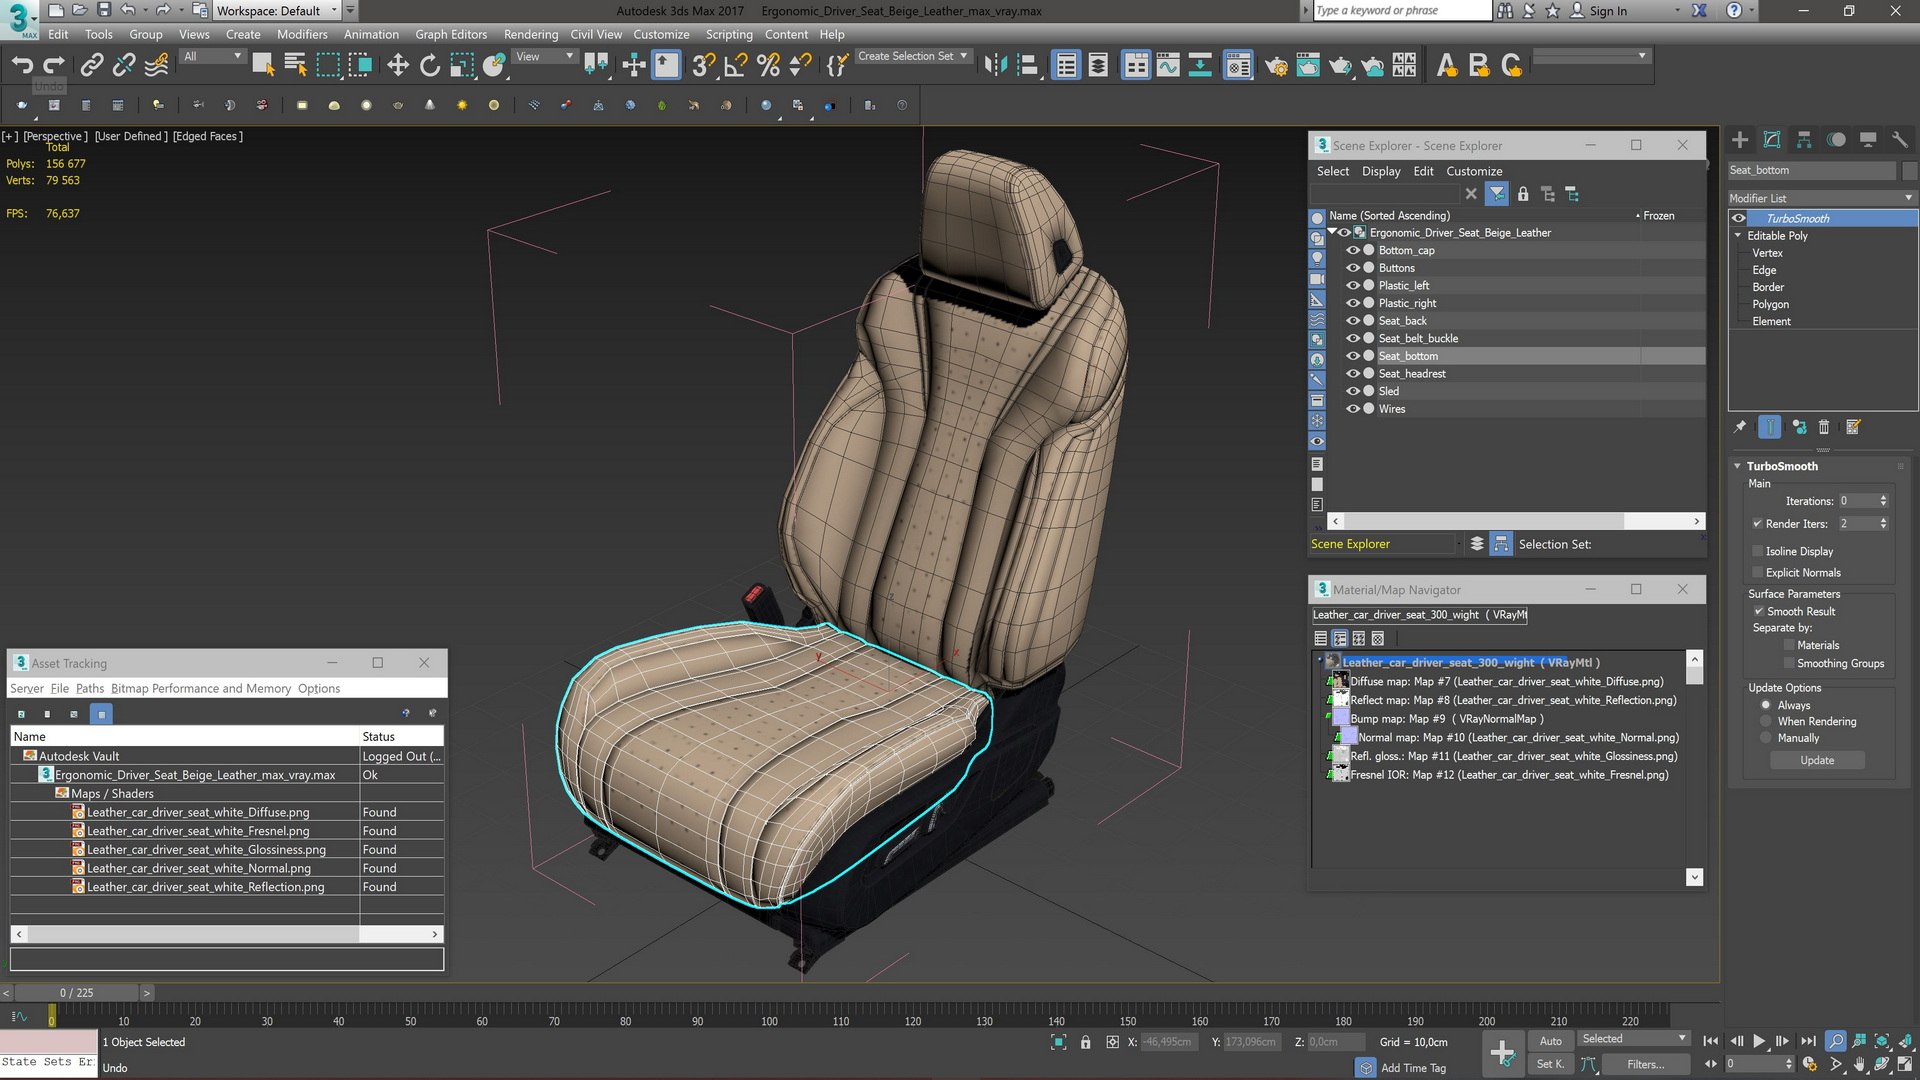Open the Create Selection Set dropdown

913,57
